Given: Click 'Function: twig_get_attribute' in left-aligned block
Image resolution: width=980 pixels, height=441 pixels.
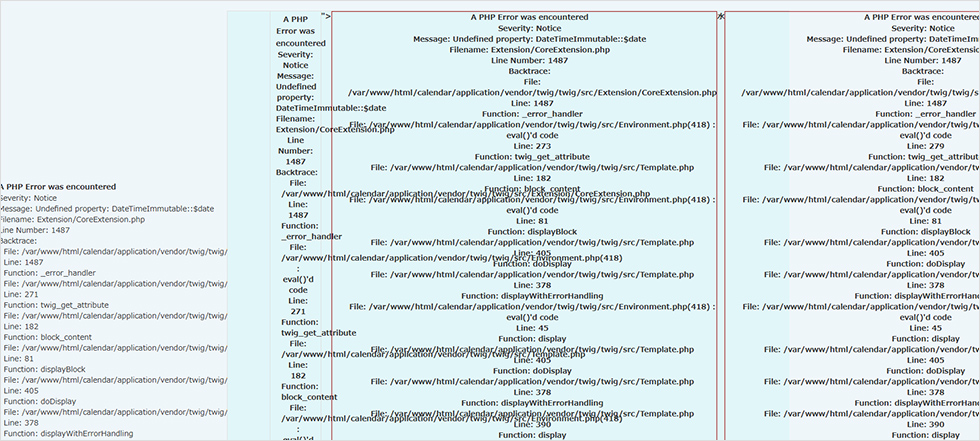Looking at the screenshot, I should tap(56, 305).
